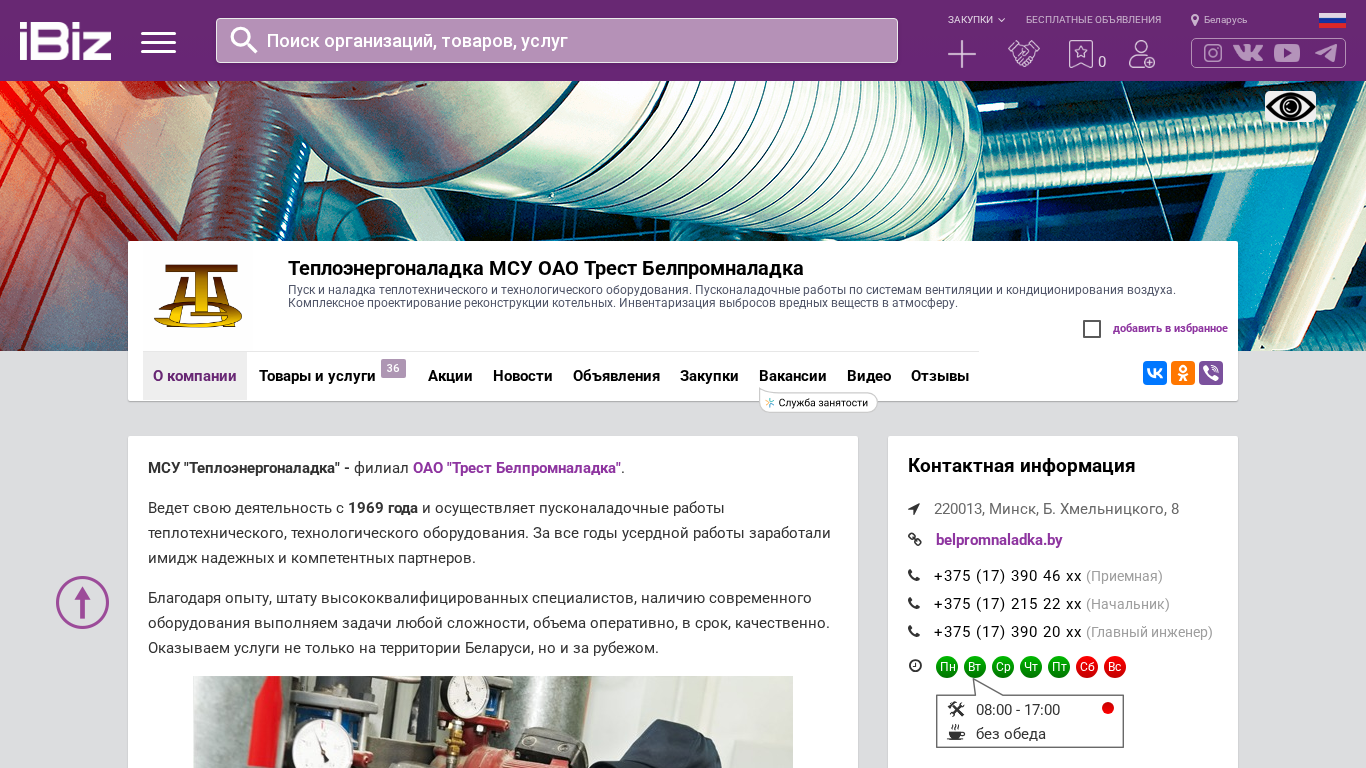Open the О компании tab
Screen dimensions: 1366x768
pos(195,376)
